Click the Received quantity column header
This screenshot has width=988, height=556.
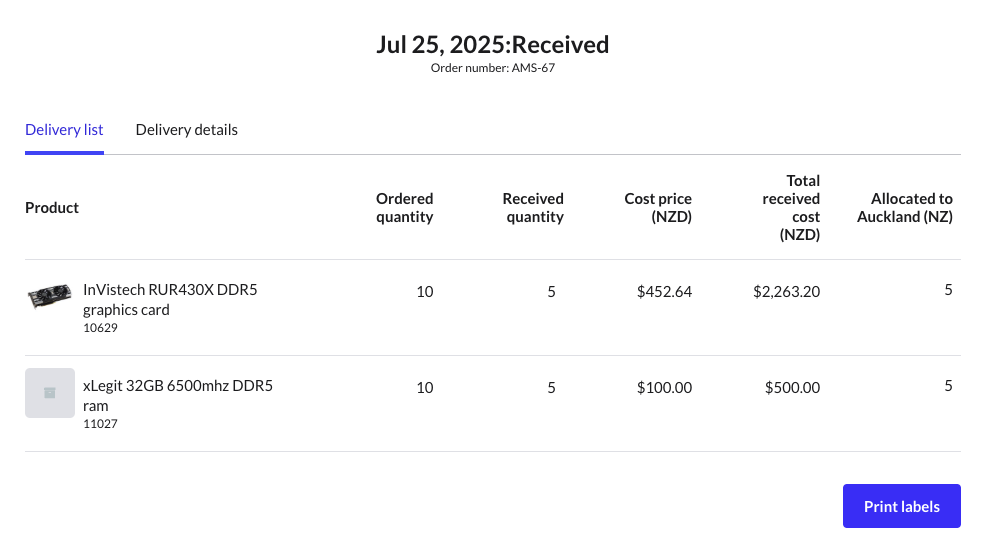(x=533, y=208)
